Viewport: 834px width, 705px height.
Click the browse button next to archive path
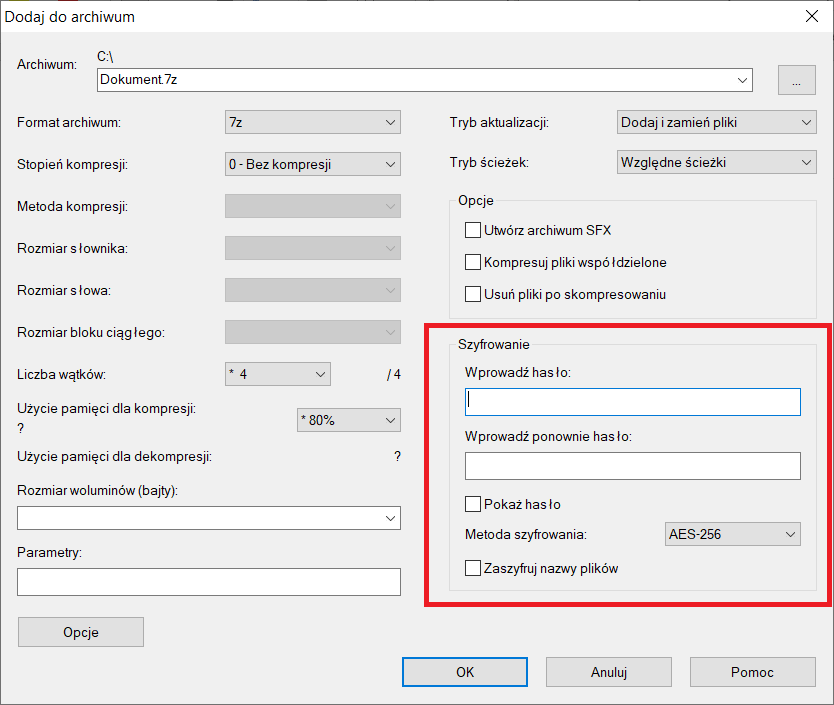(x=796, y=82)
